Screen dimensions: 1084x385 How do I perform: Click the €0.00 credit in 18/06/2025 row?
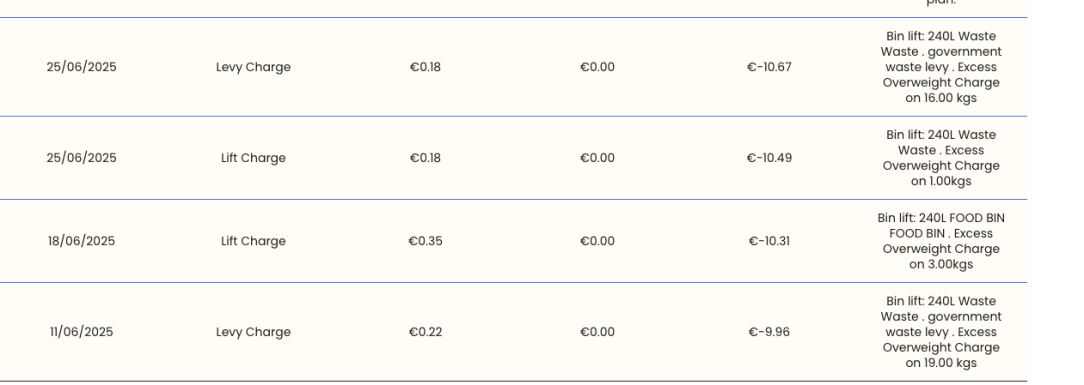pyautogui.click(x=597, y=241)
